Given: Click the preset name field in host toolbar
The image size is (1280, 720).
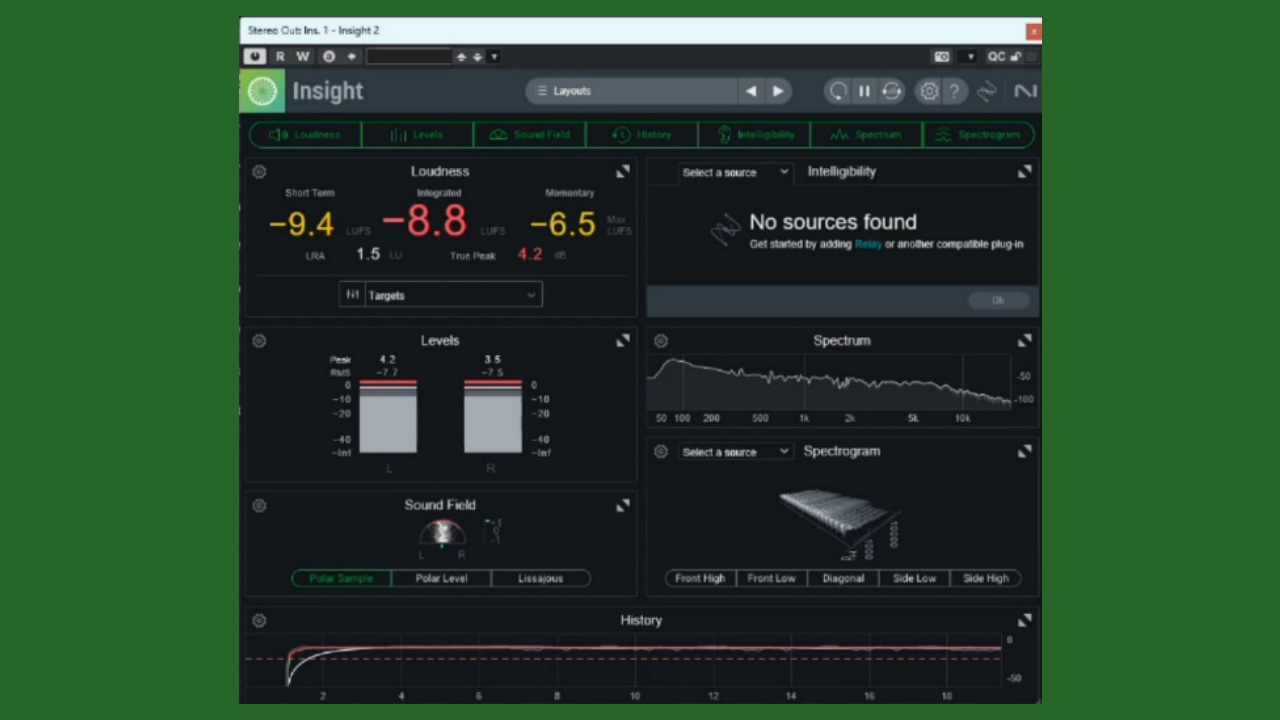Looking at the screenshot, I should [409, 57].
